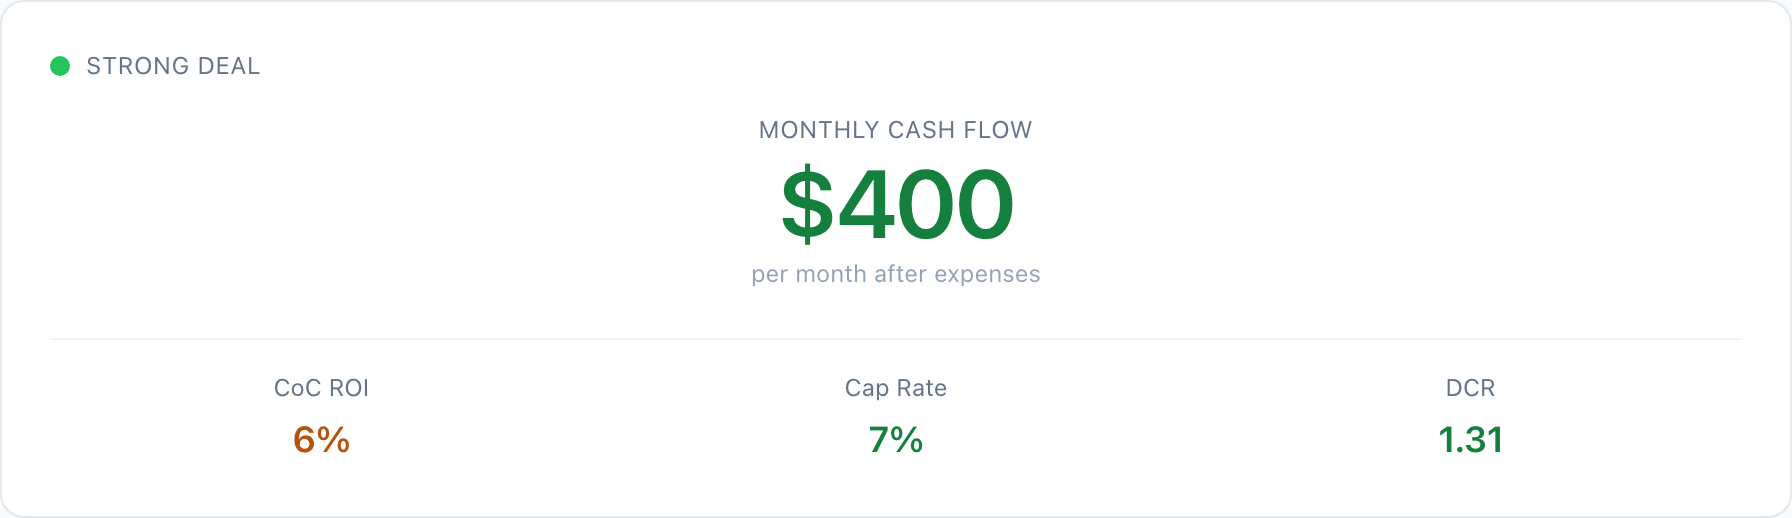Click the green status dot indicator
The height and width of the screenshot is (518, 1792).
pyautogui.click(x=60, y=66)
